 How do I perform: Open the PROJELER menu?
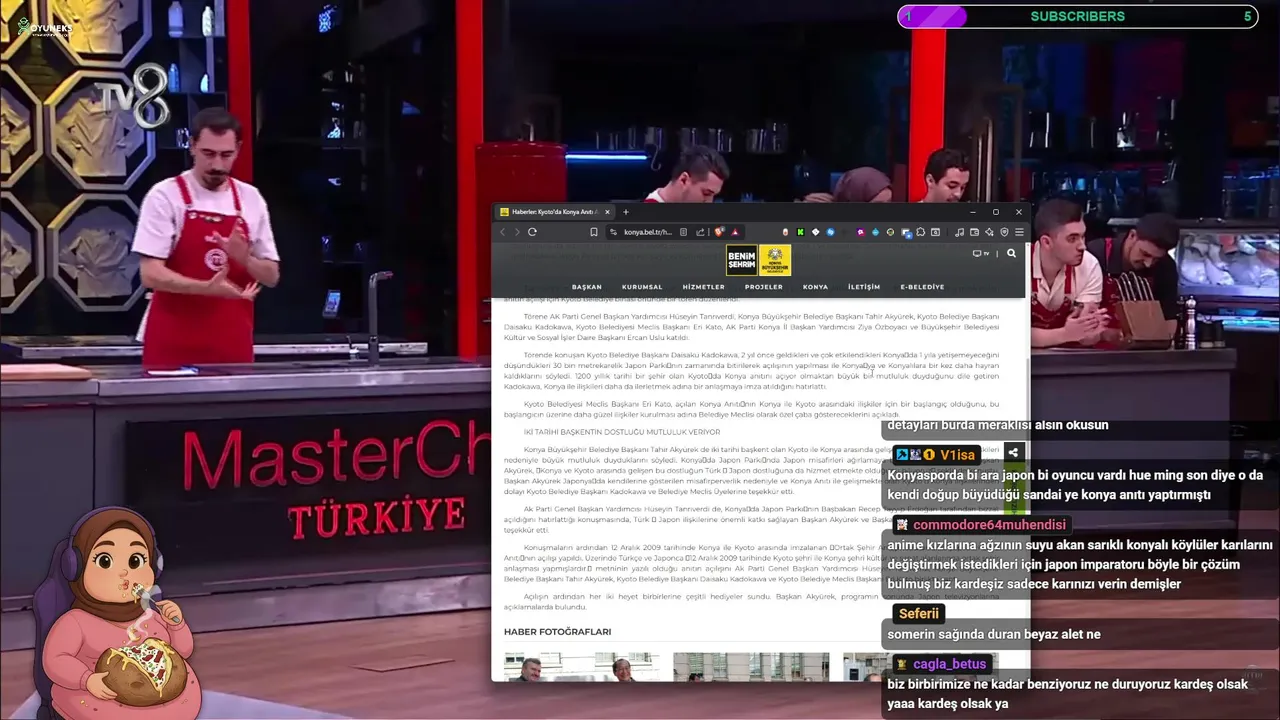coord(764,287)
